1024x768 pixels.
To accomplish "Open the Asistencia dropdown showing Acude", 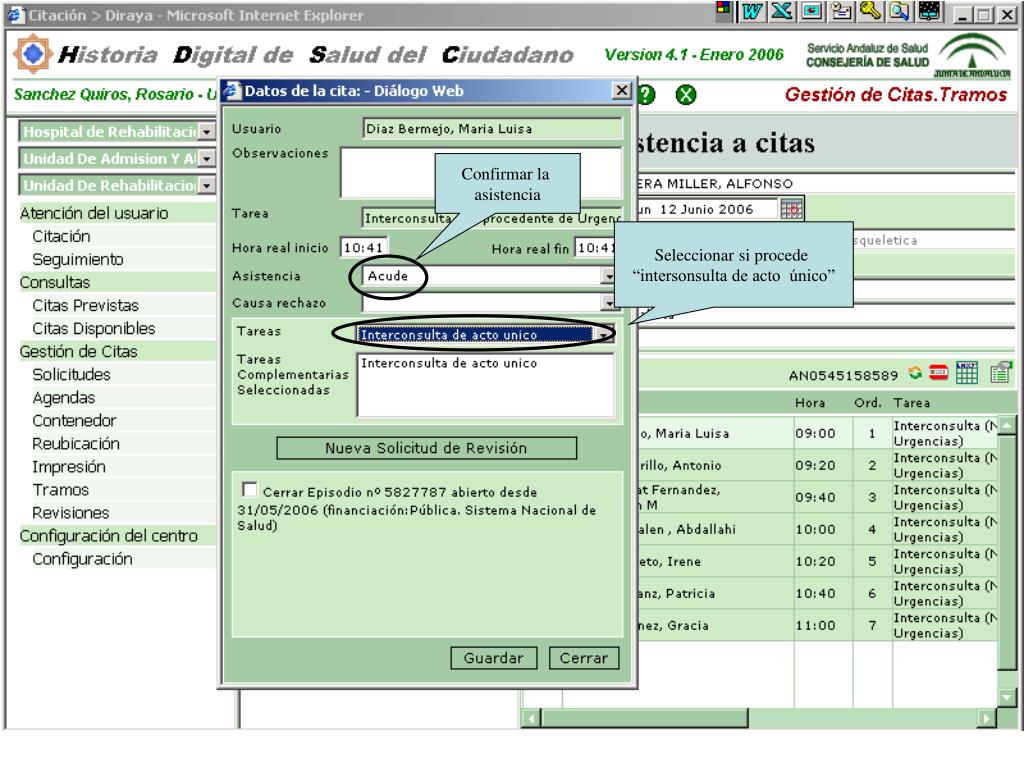I will [607, 276].
